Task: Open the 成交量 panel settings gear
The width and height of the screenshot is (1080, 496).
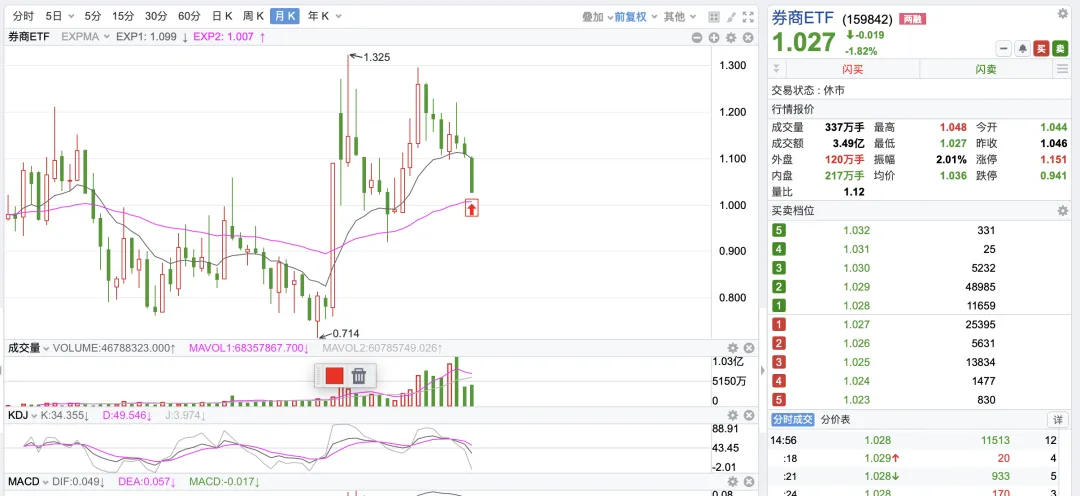Action: (733, 349)
